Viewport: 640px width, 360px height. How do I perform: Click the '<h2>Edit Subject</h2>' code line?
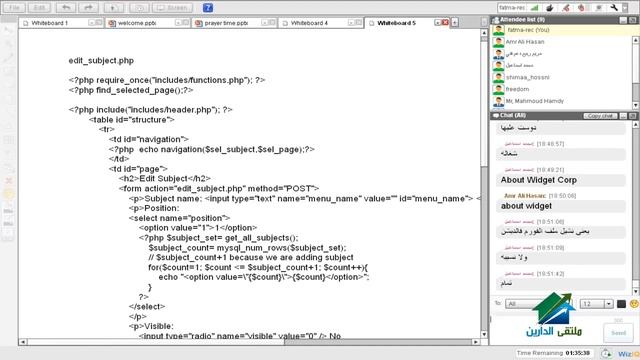pos(165,178)
